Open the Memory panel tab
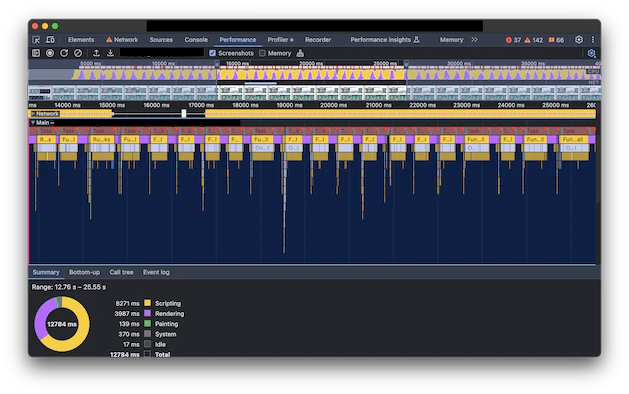 pyautogui.click(x=451, y=40)
